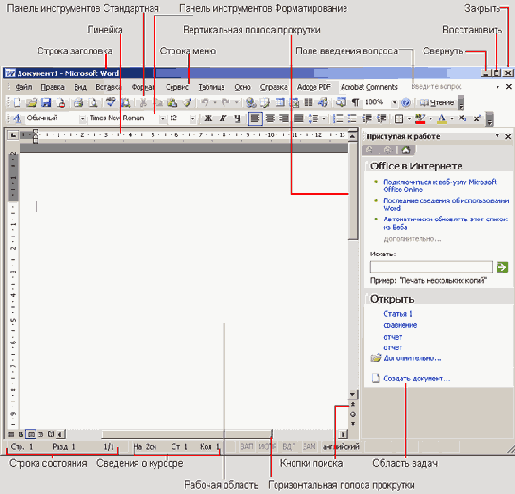Toggle Align Left paragraph alignment

click(255, 118)
